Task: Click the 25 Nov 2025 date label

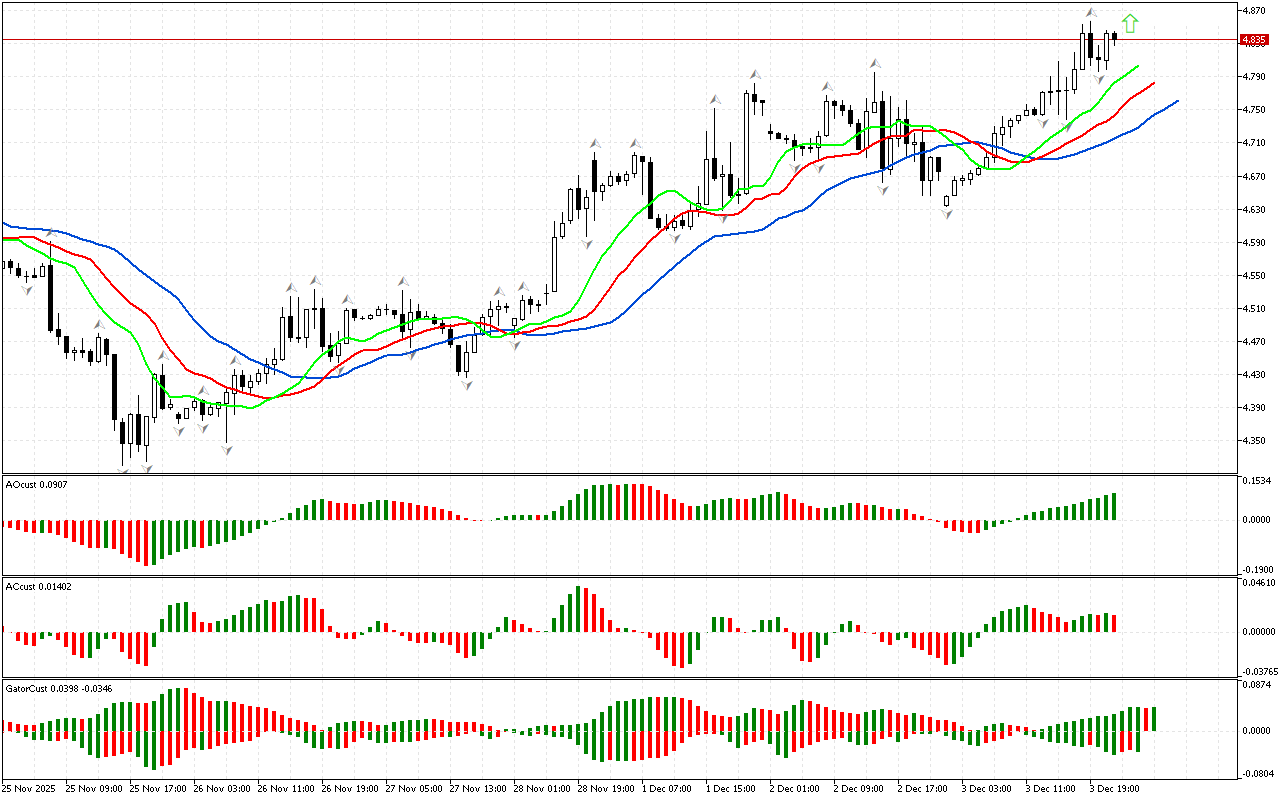Action: pos(30,788)
